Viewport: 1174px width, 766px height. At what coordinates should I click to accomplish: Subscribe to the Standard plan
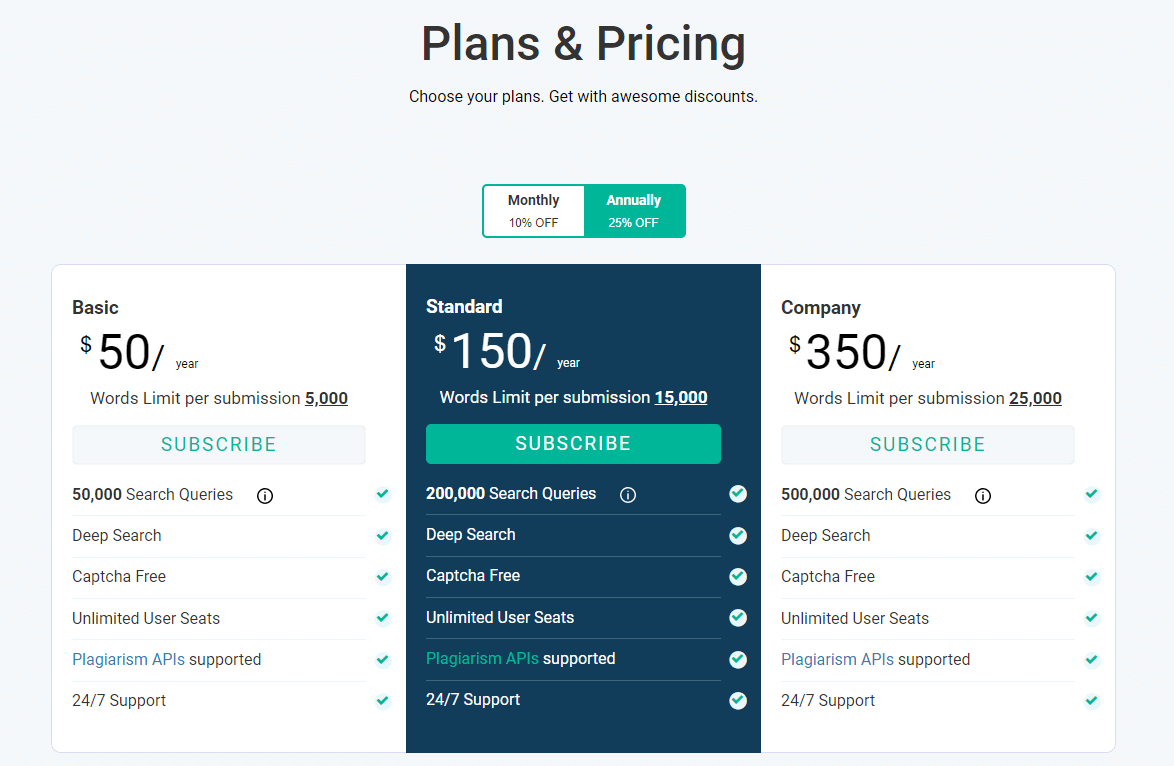tap(574, 444)
